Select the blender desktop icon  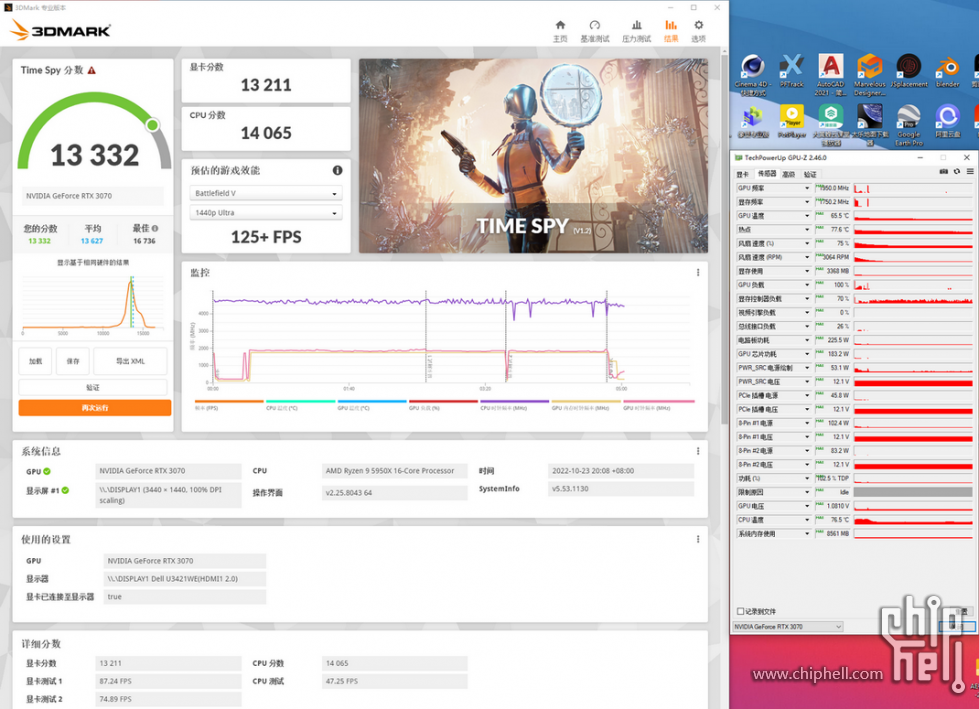pos(947,71)
